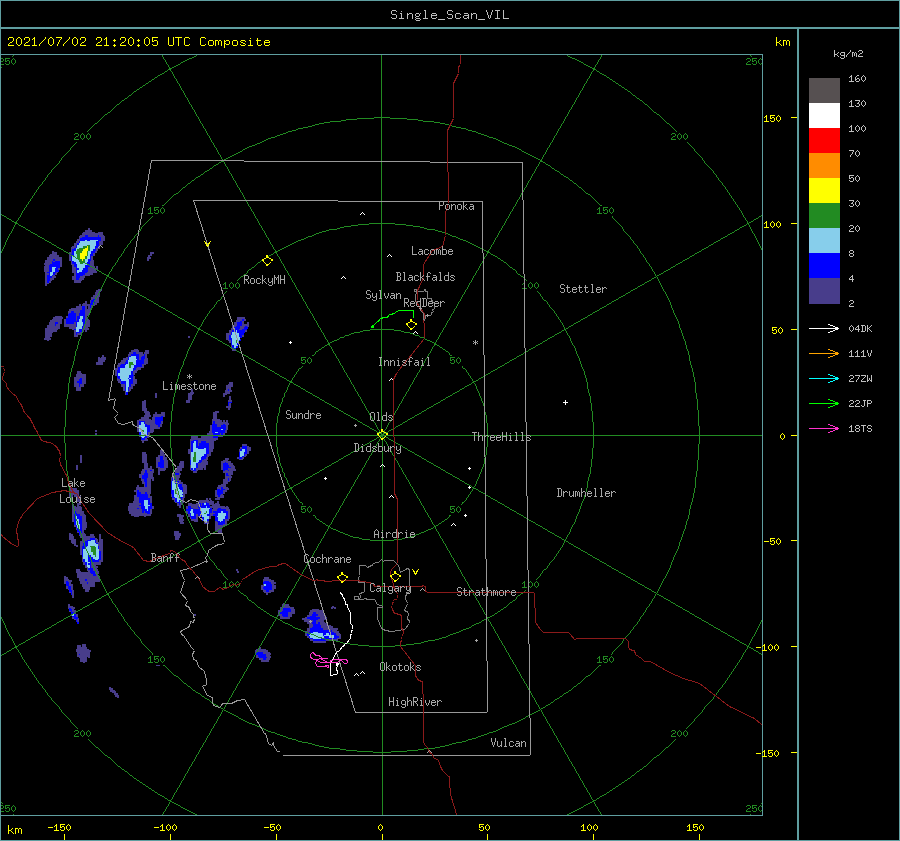This screenshot has width=900, height=841.
Task: Click the Innisfail label
Action: pyautogui.click(x=404, y=362)
